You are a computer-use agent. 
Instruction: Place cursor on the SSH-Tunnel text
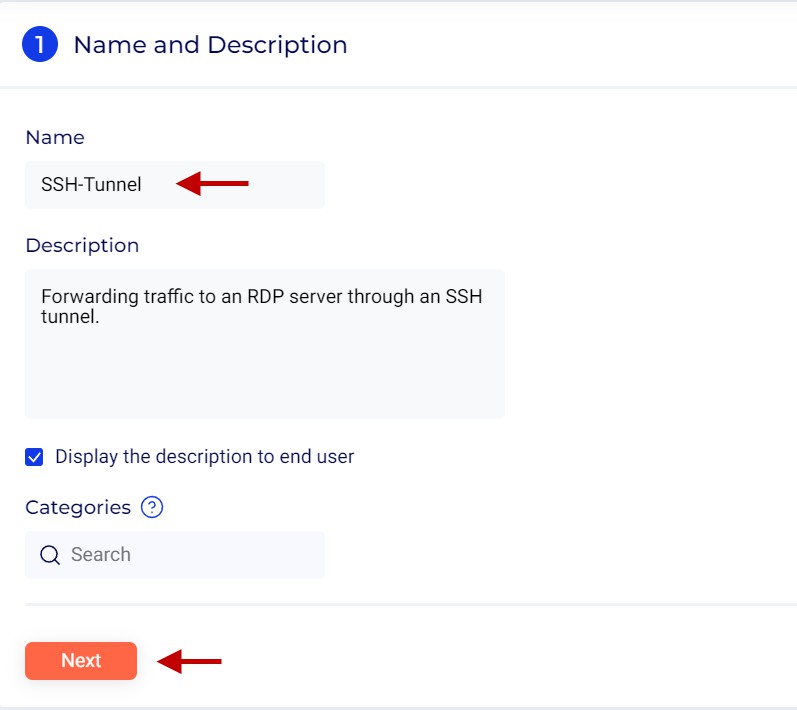(91, 185)
